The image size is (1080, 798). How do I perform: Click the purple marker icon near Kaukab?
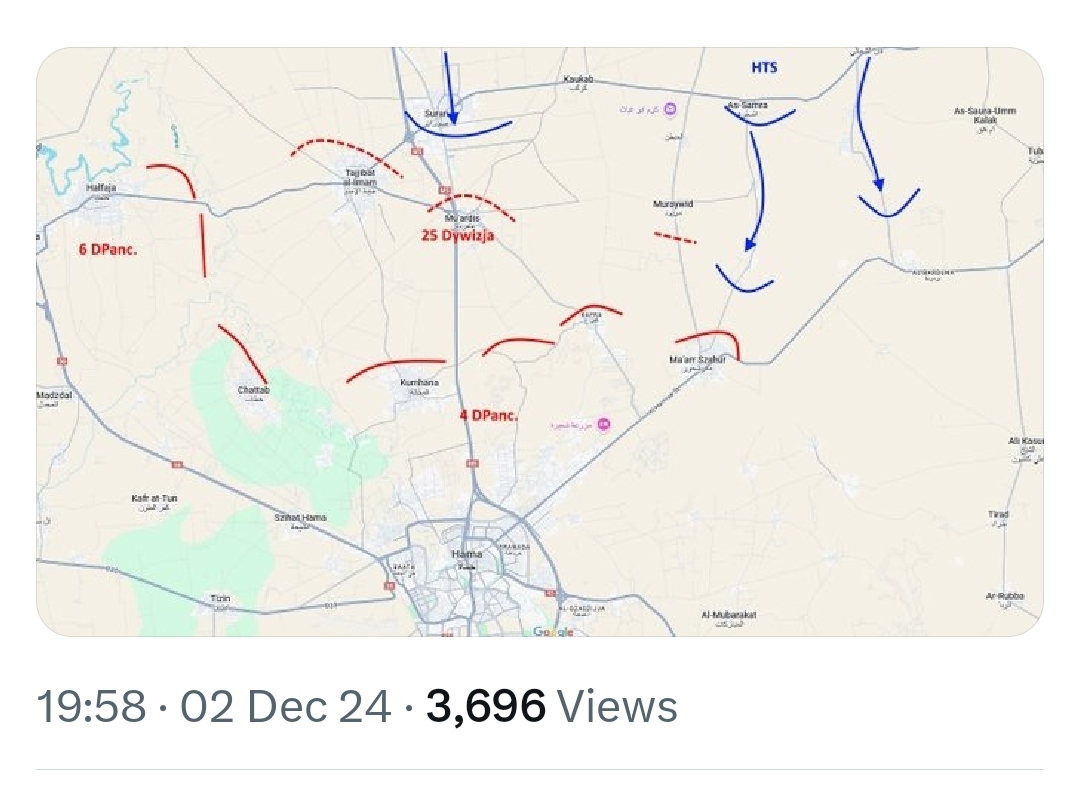coord(671,108)
